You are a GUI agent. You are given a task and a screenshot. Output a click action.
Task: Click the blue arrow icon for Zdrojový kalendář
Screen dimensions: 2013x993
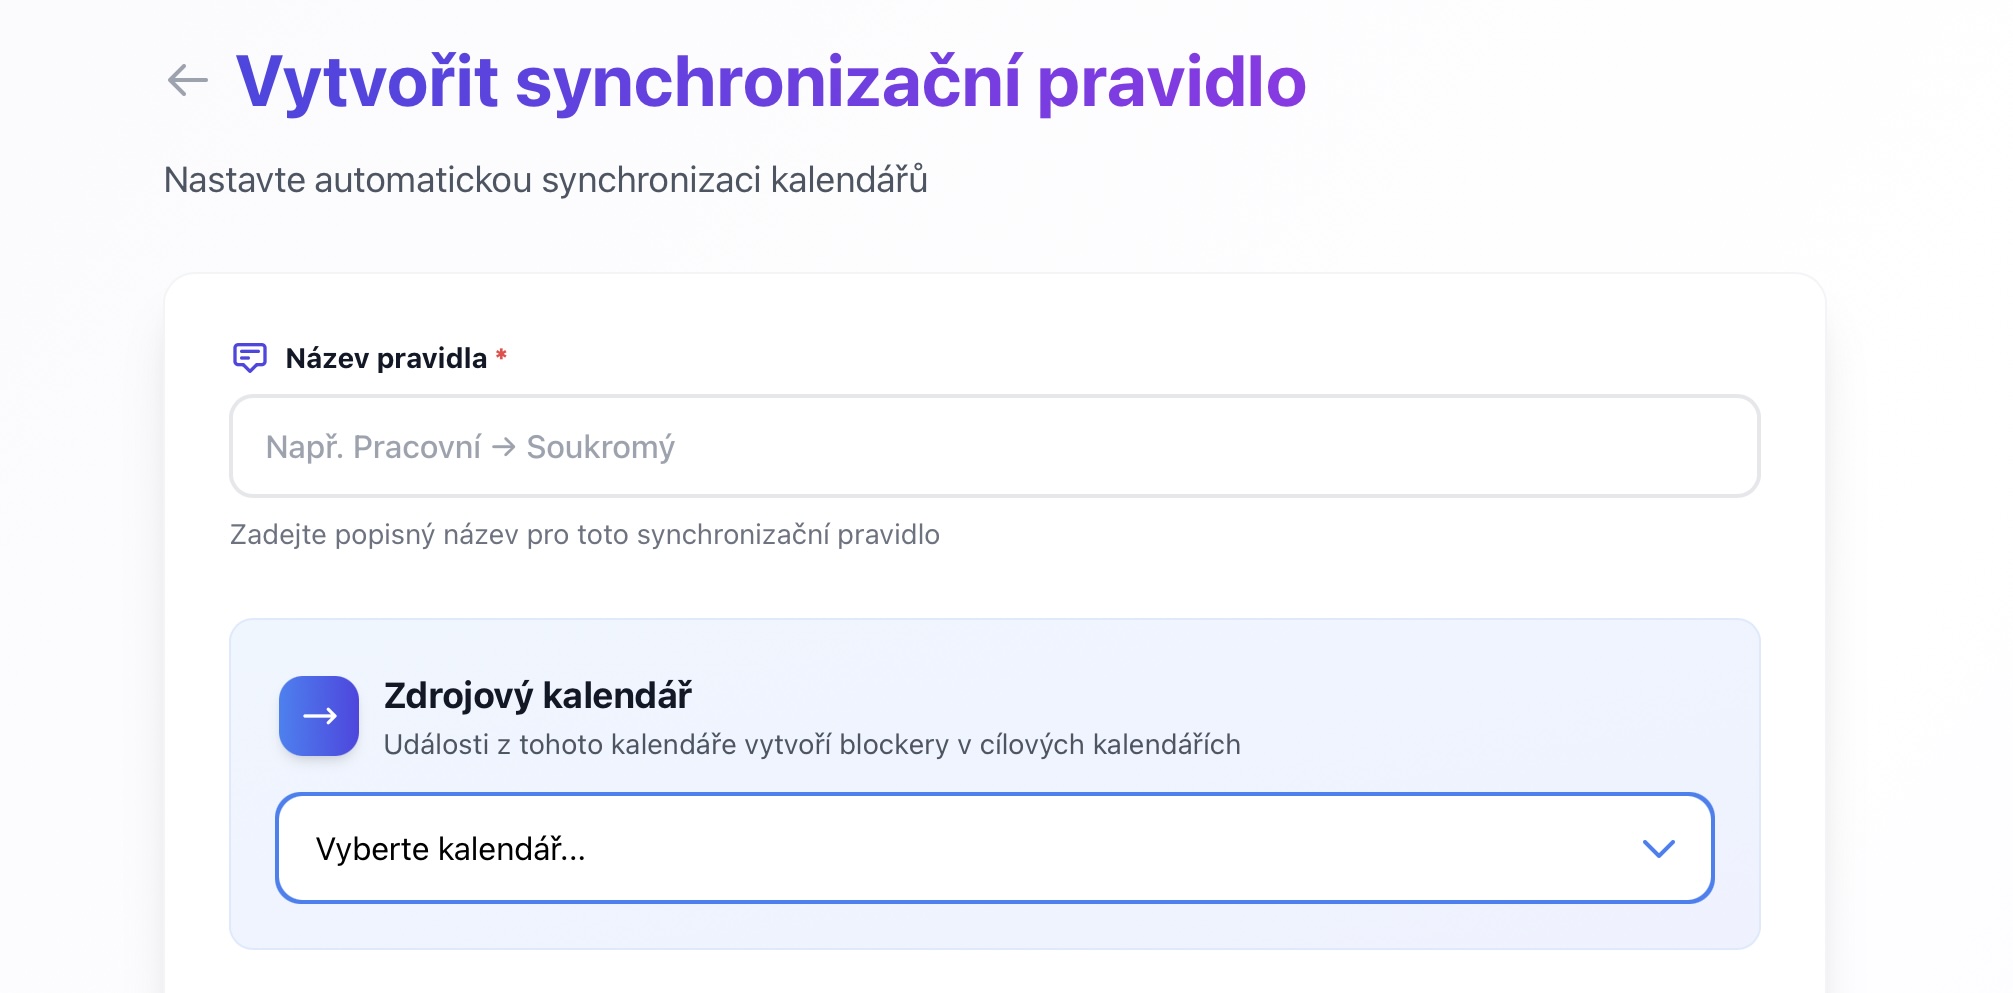319,716
